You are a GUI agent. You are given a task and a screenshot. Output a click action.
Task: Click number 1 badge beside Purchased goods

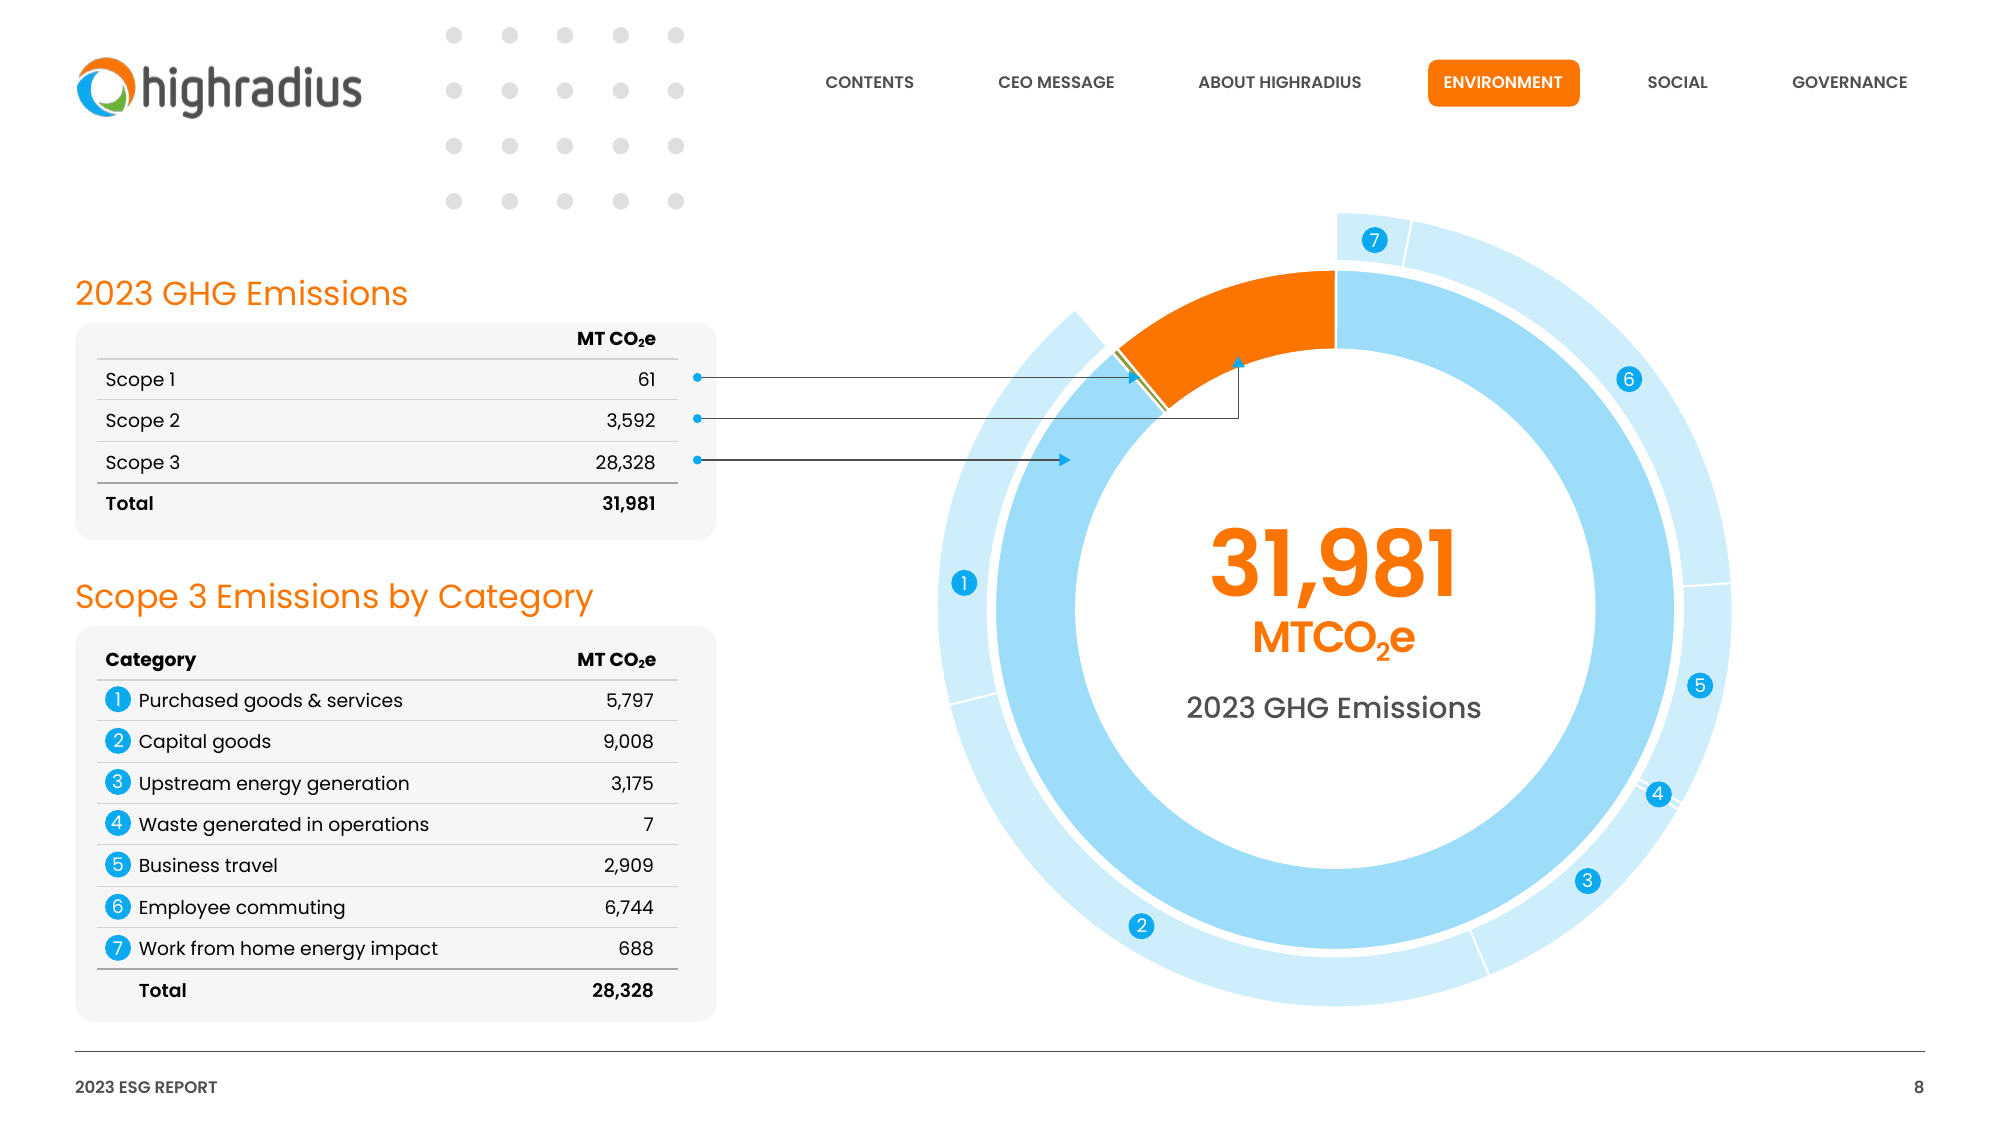tap(118, 699)
